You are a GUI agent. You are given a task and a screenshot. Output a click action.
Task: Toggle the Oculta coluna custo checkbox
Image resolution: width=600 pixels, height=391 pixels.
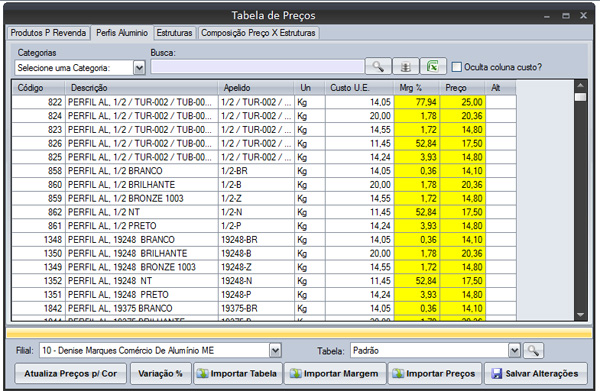(x=457, y=67)
